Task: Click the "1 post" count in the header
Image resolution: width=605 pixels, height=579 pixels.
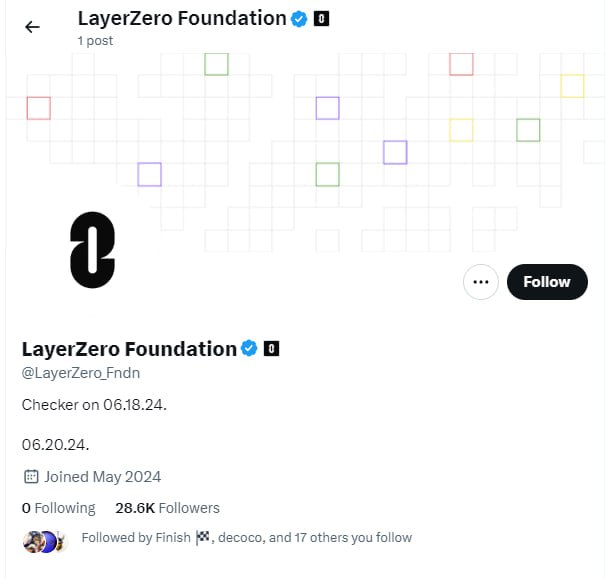Action: 95,41
